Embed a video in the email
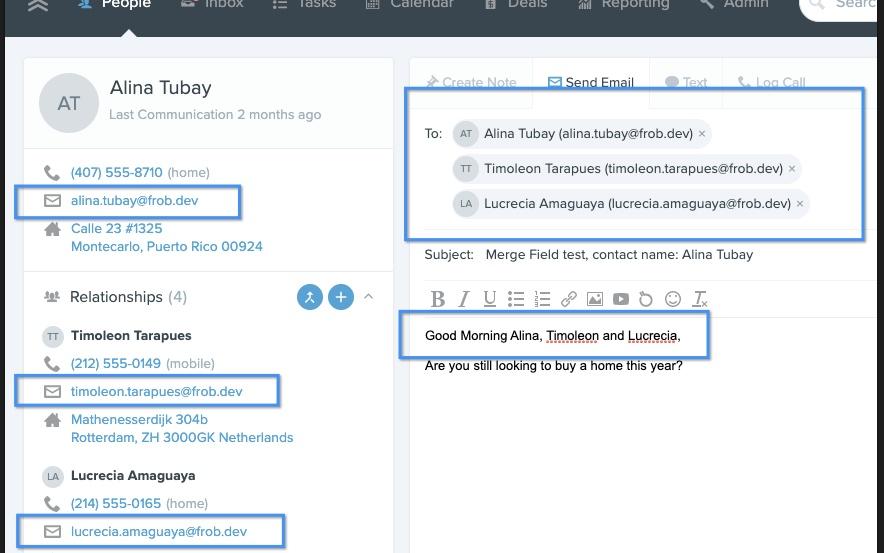The height and width of the screenshot is (553, 884). coord(620,299)
